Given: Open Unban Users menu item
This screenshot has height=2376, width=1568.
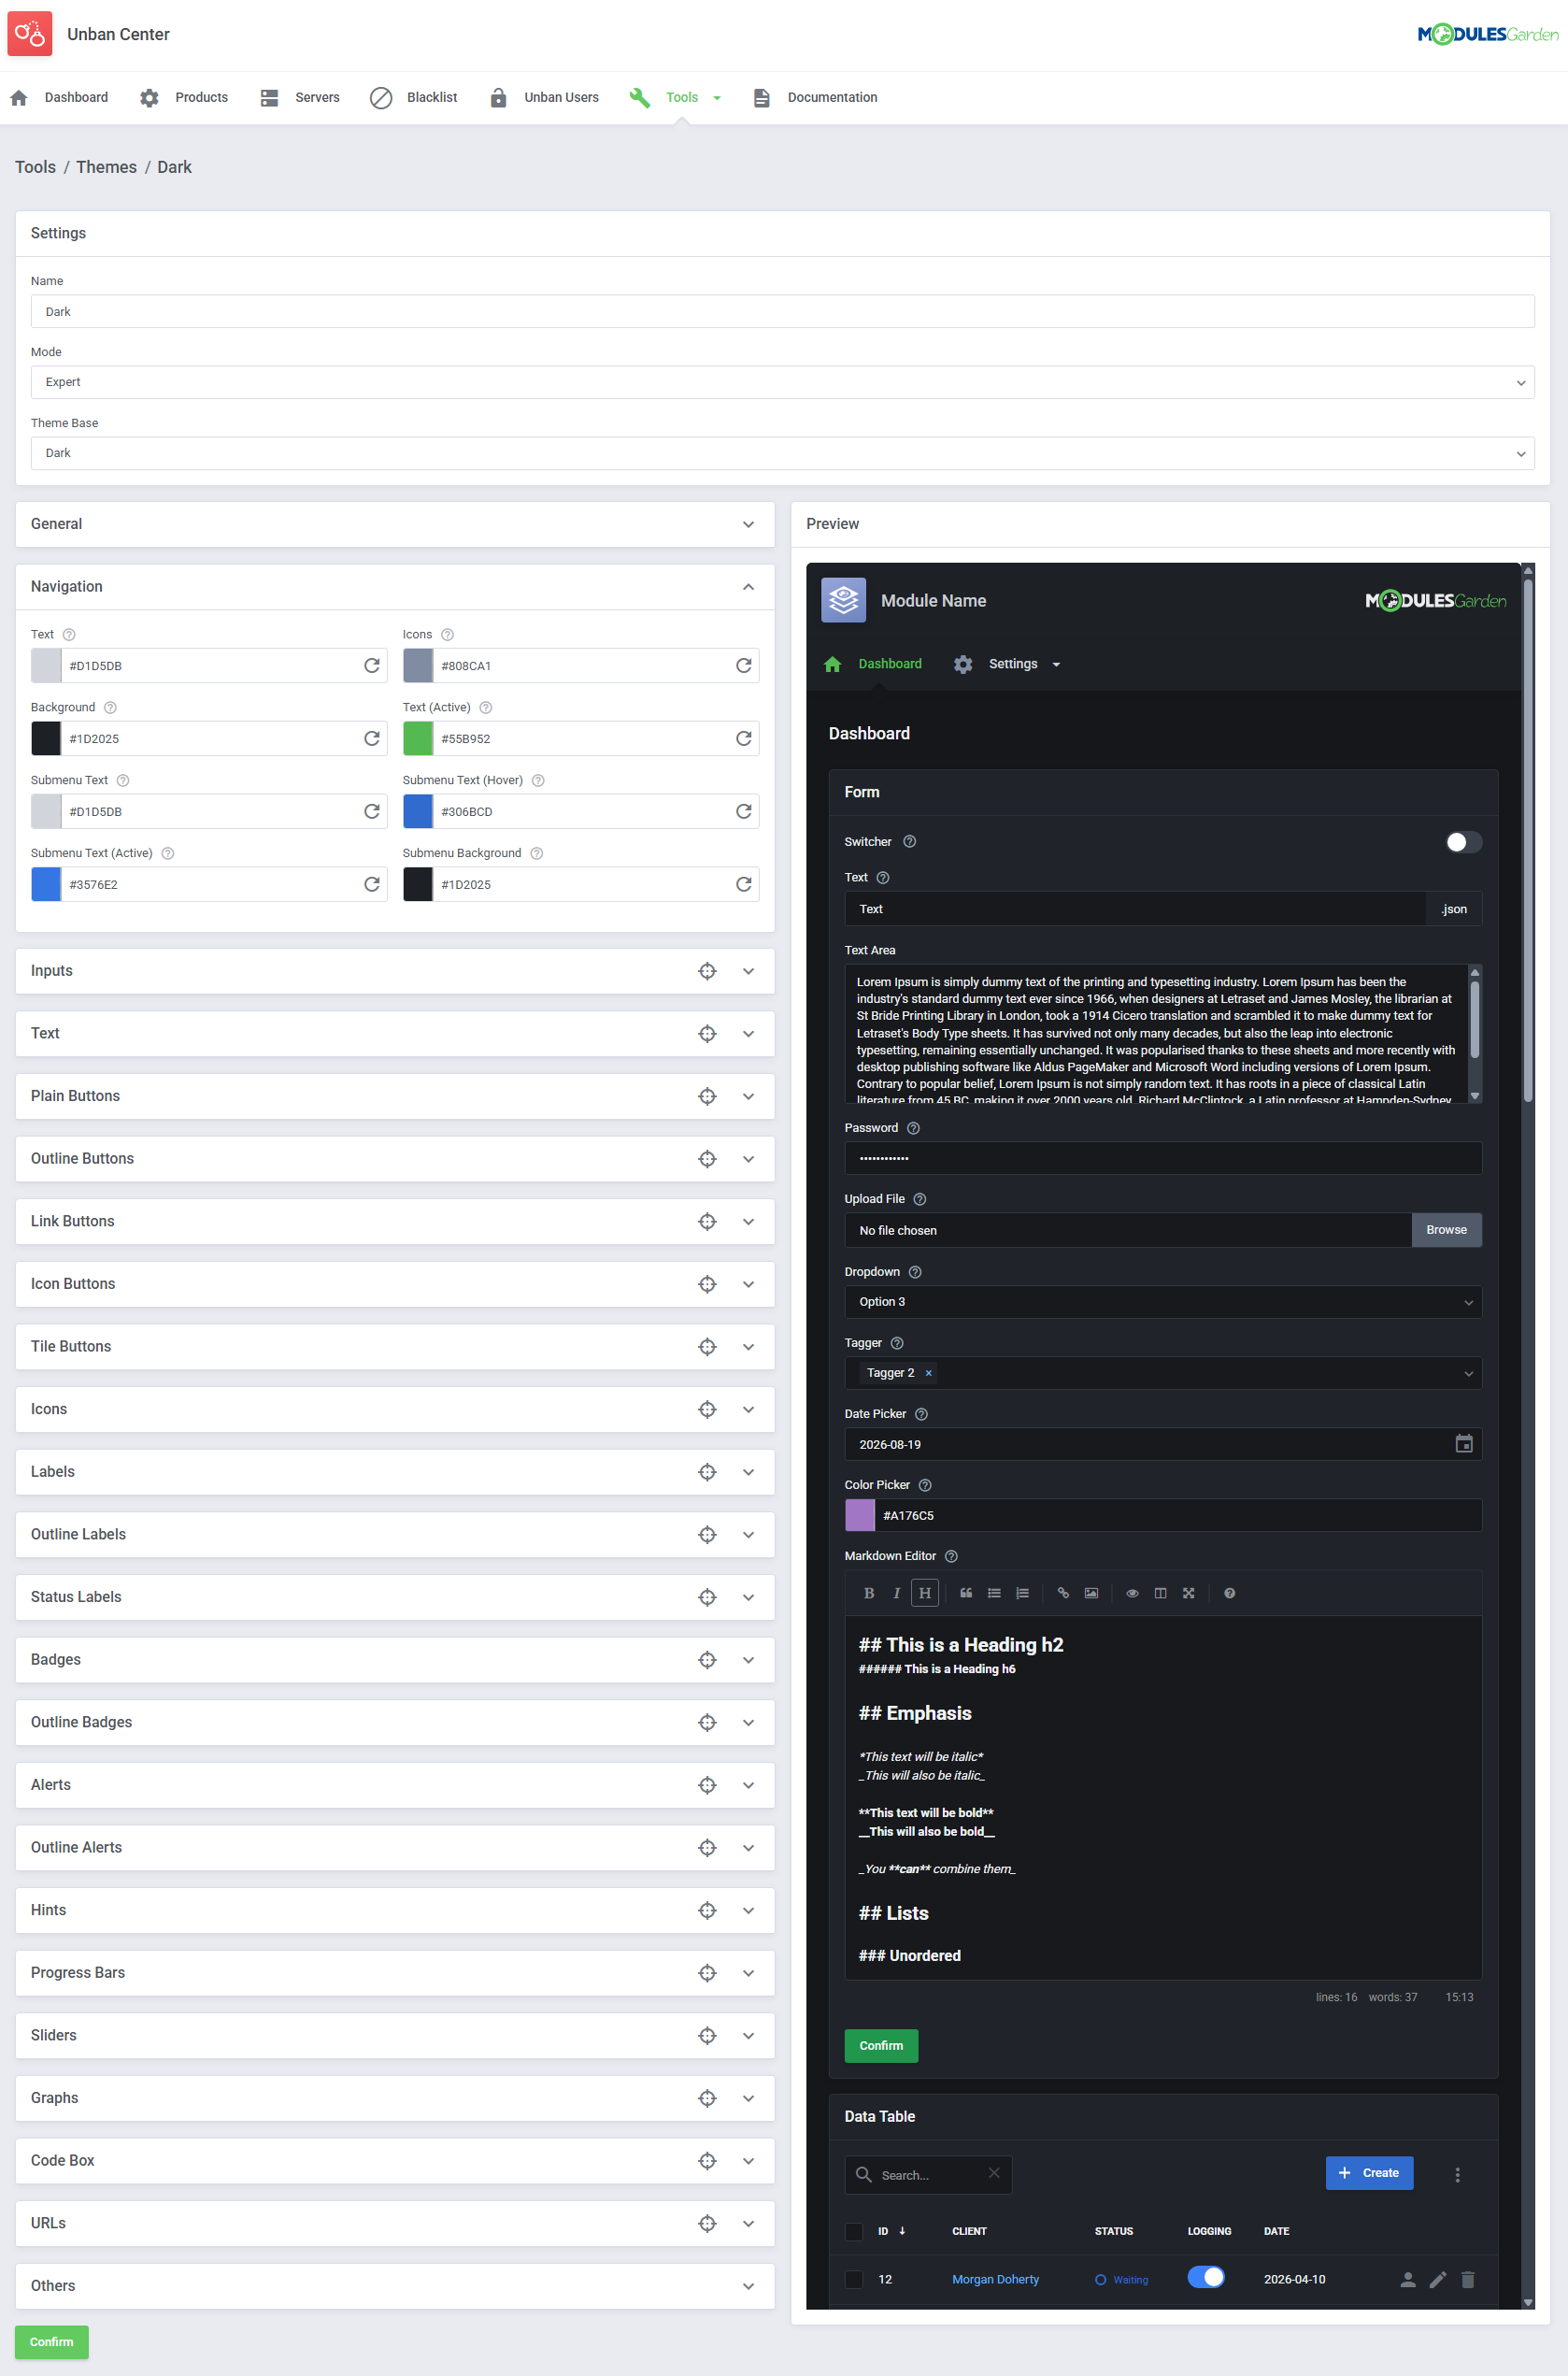Looking at the screenshot, I should point(544,97).
